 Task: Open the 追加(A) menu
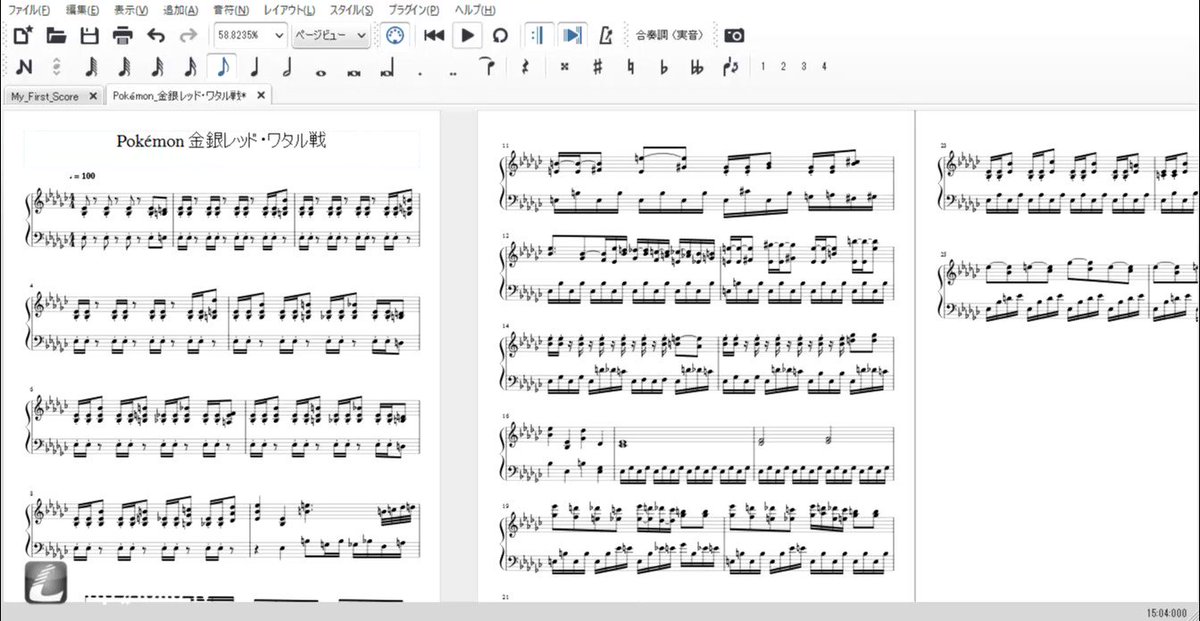click(x=180, y=9)
